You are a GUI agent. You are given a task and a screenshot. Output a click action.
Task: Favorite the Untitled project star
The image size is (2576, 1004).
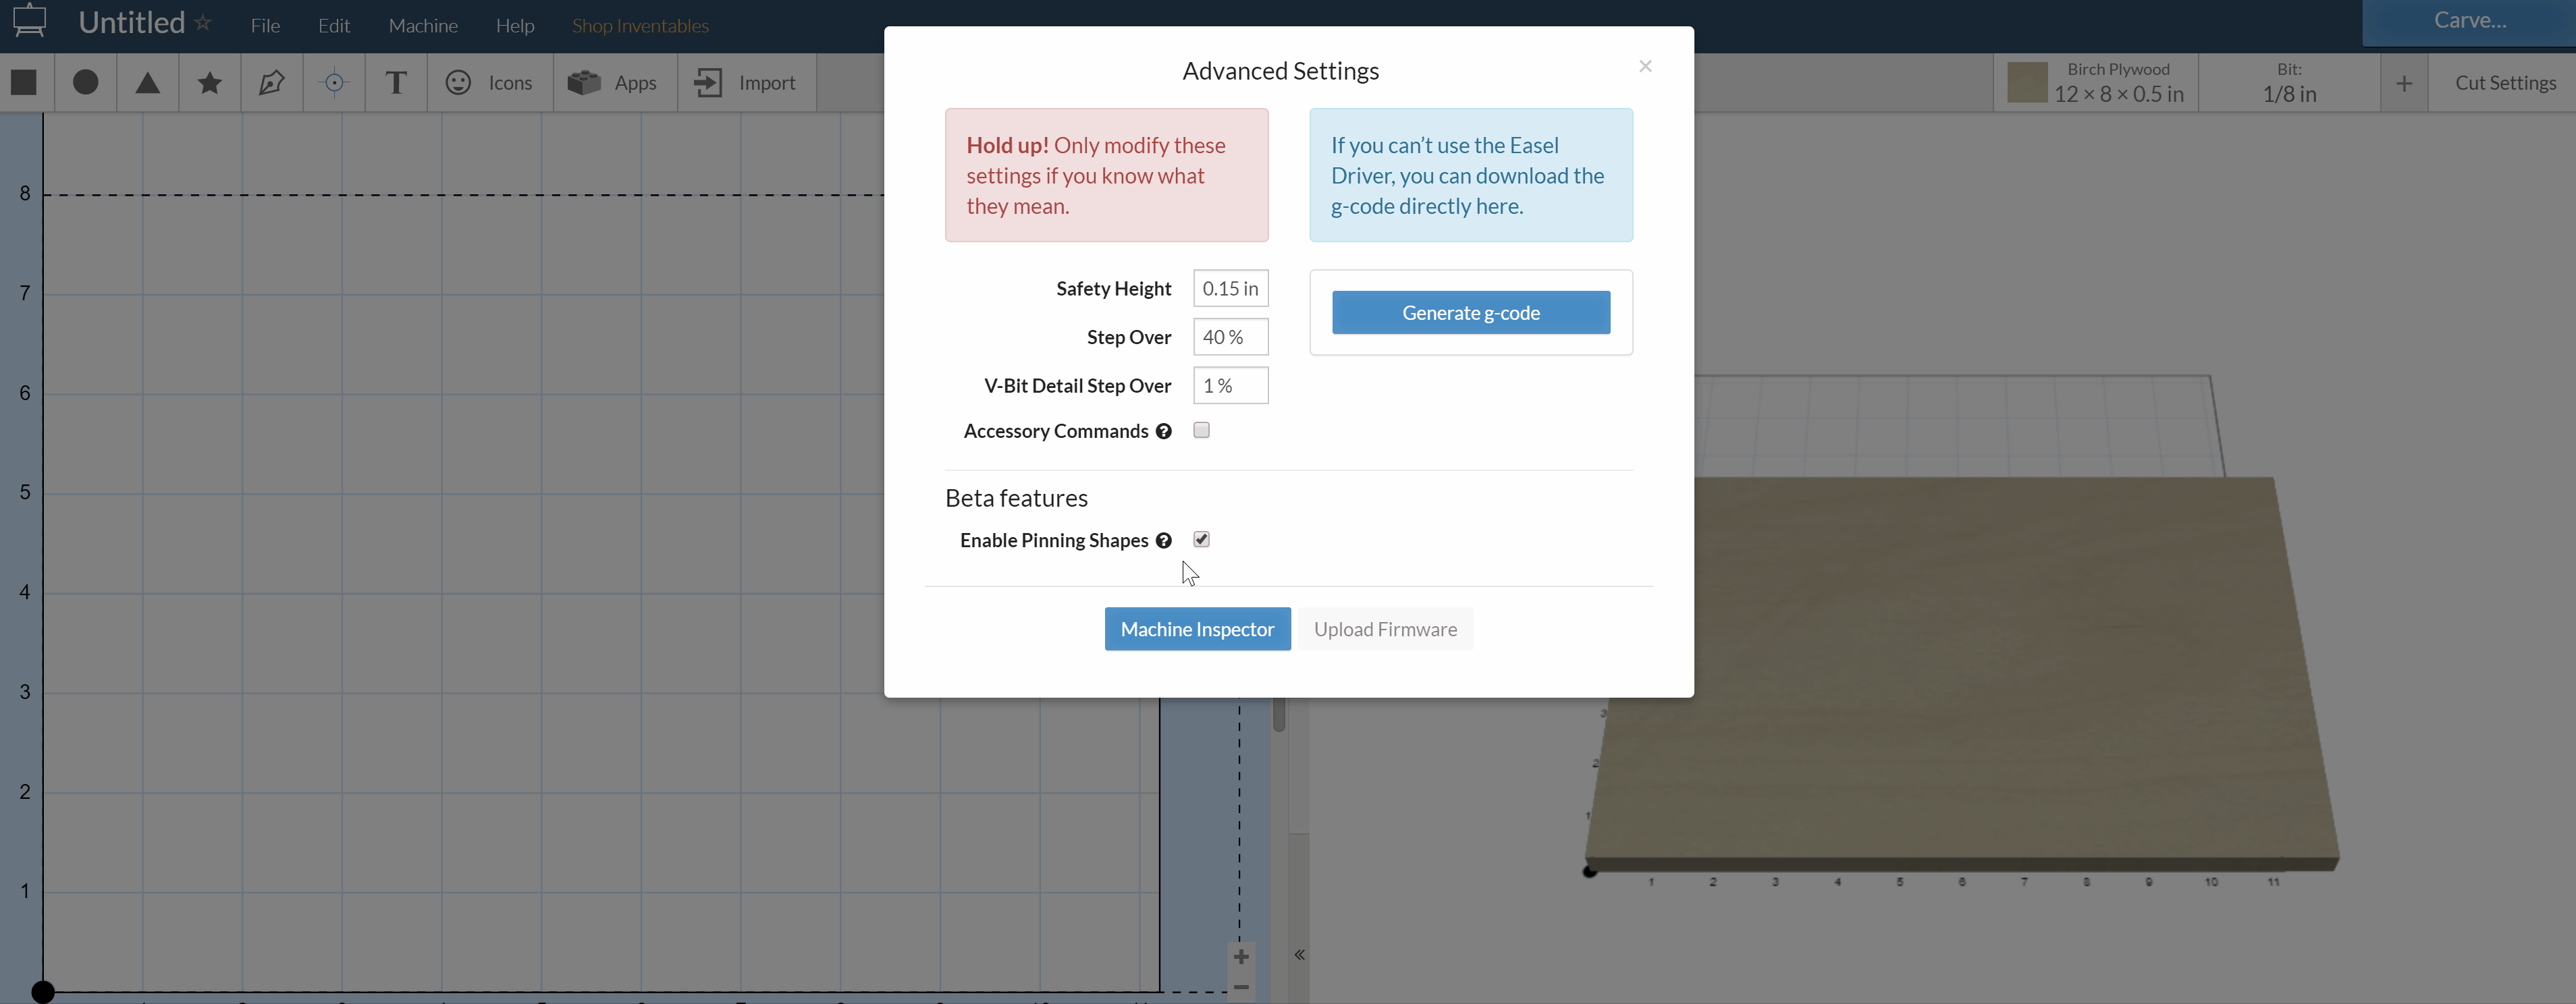203,22
